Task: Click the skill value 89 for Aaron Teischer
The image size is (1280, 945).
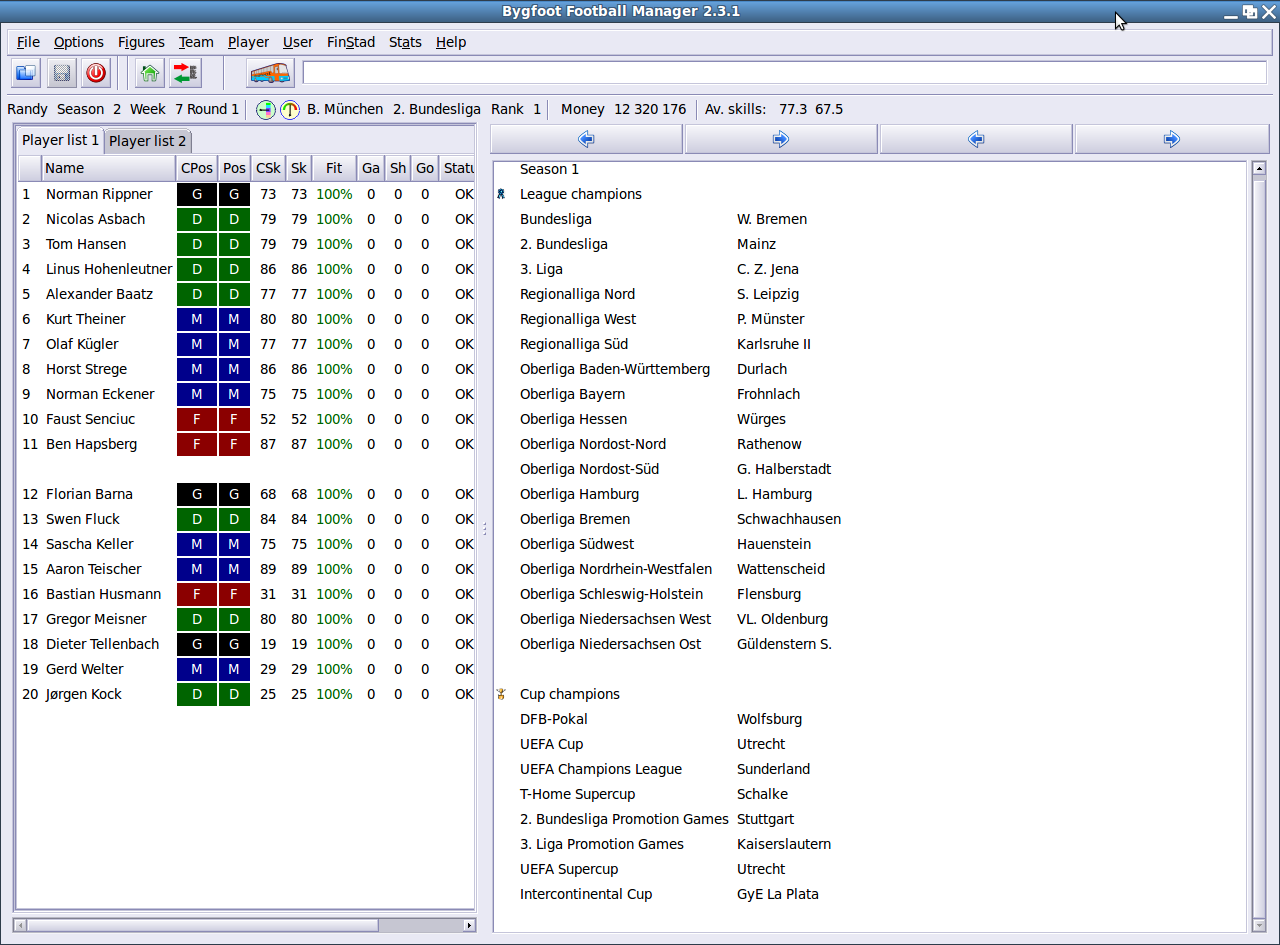Action: click(x=299, y=569)
